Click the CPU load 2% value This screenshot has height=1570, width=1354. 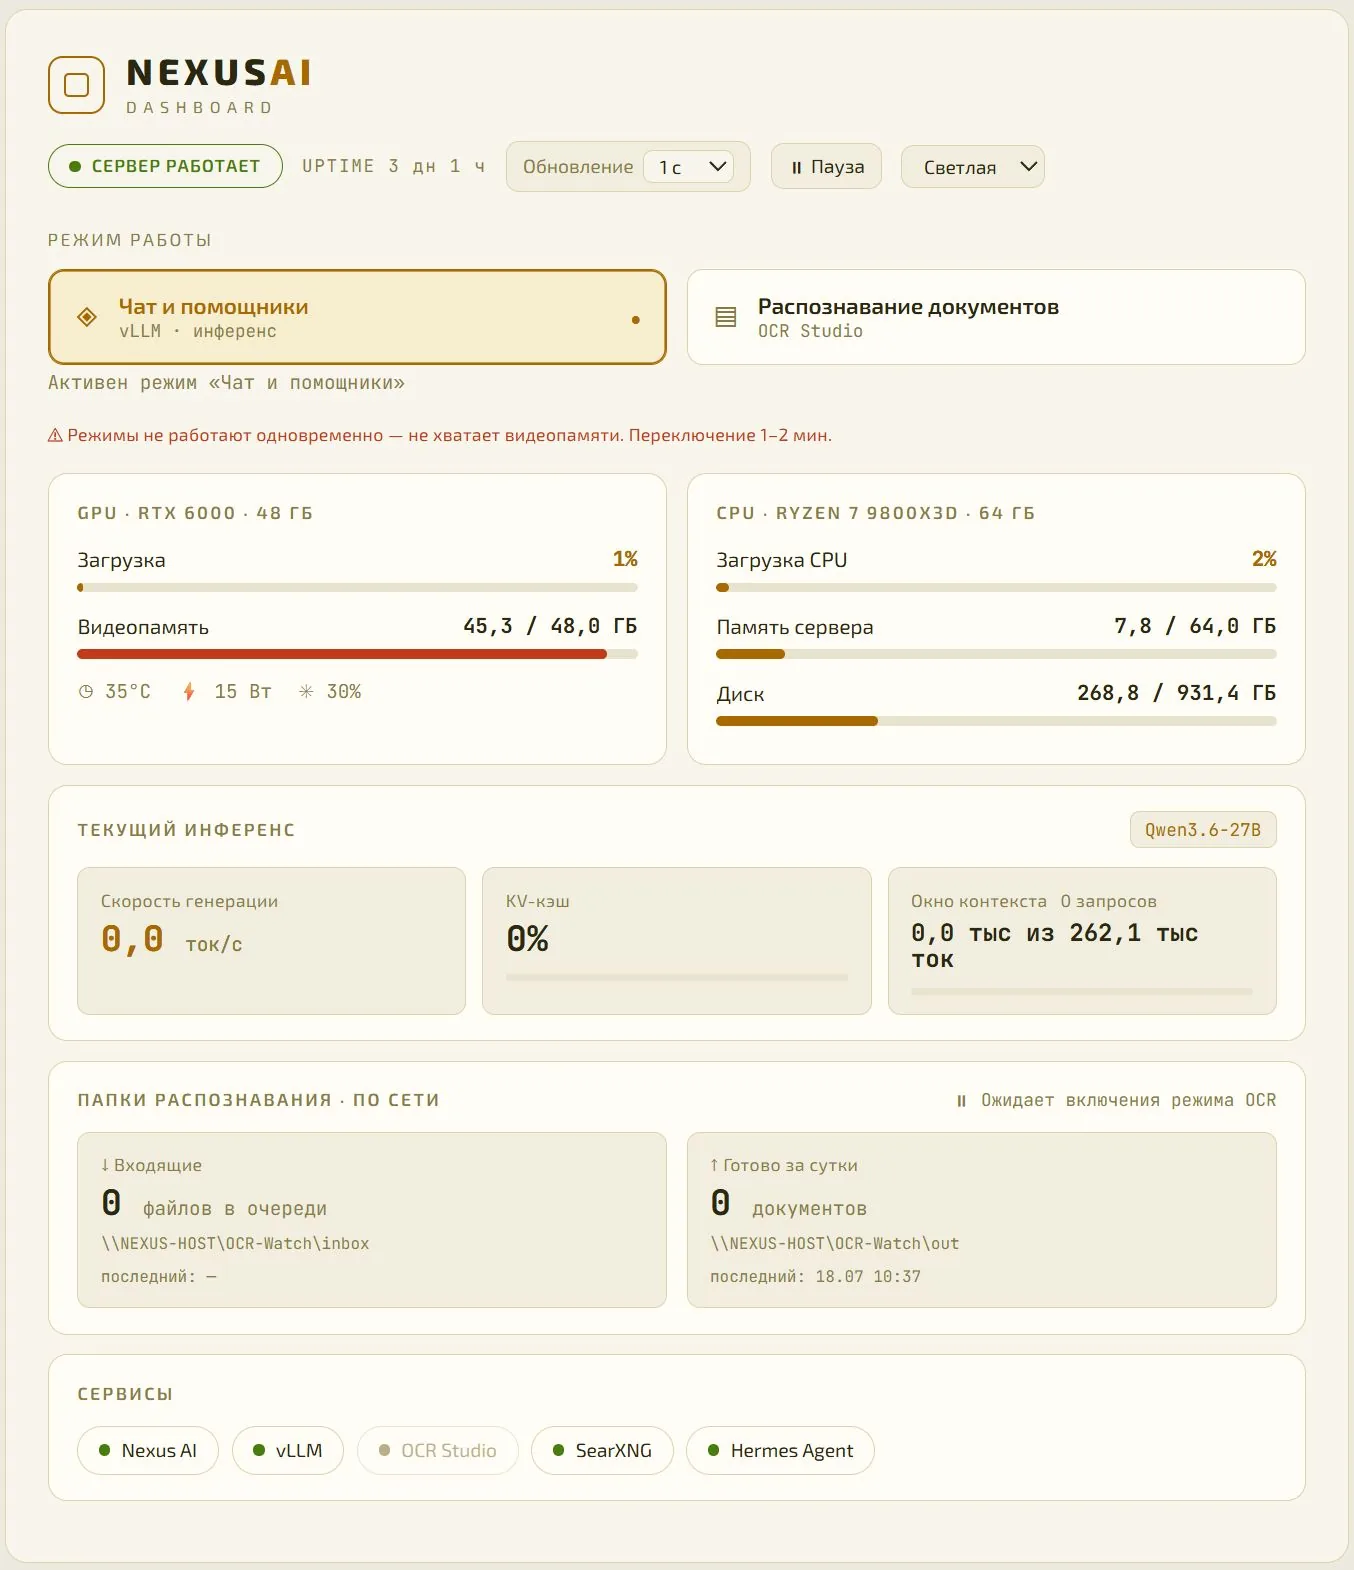coord(1264,559)
